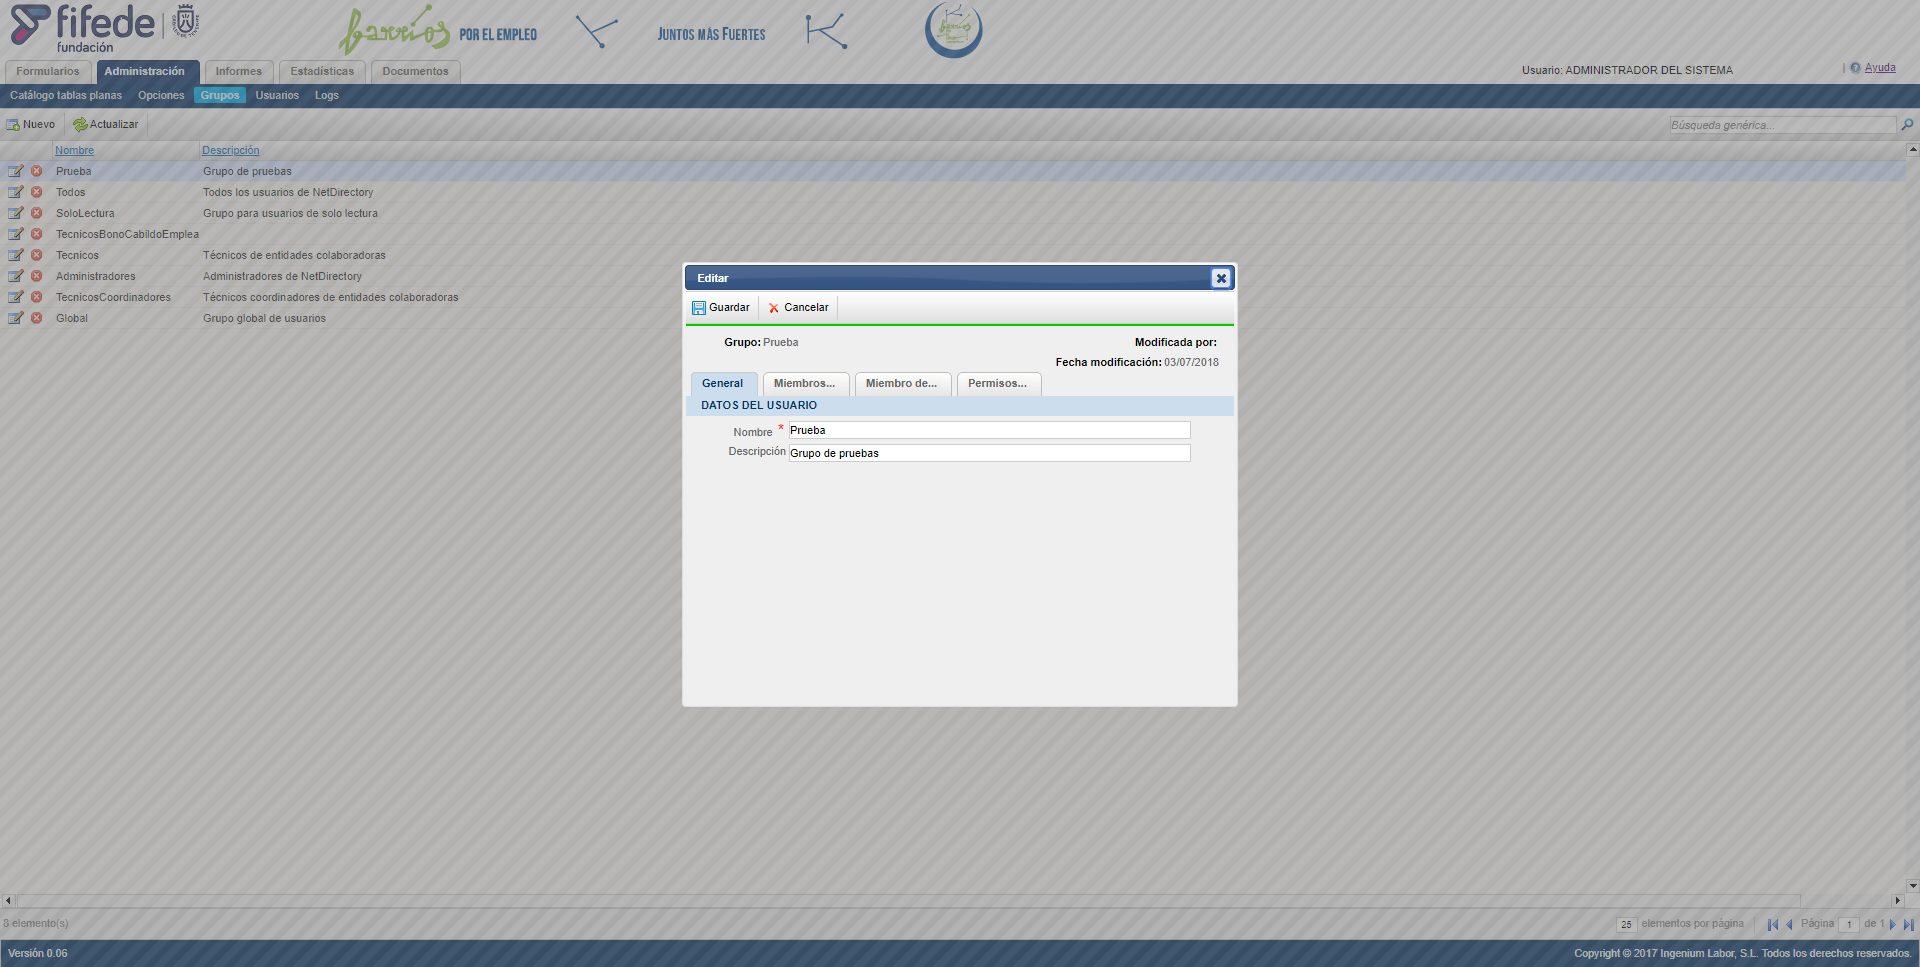Viewport: 1920px width, 967px height.
Task: Click the 'Grupo global de usuarios' description
Action: click(264, 318)
